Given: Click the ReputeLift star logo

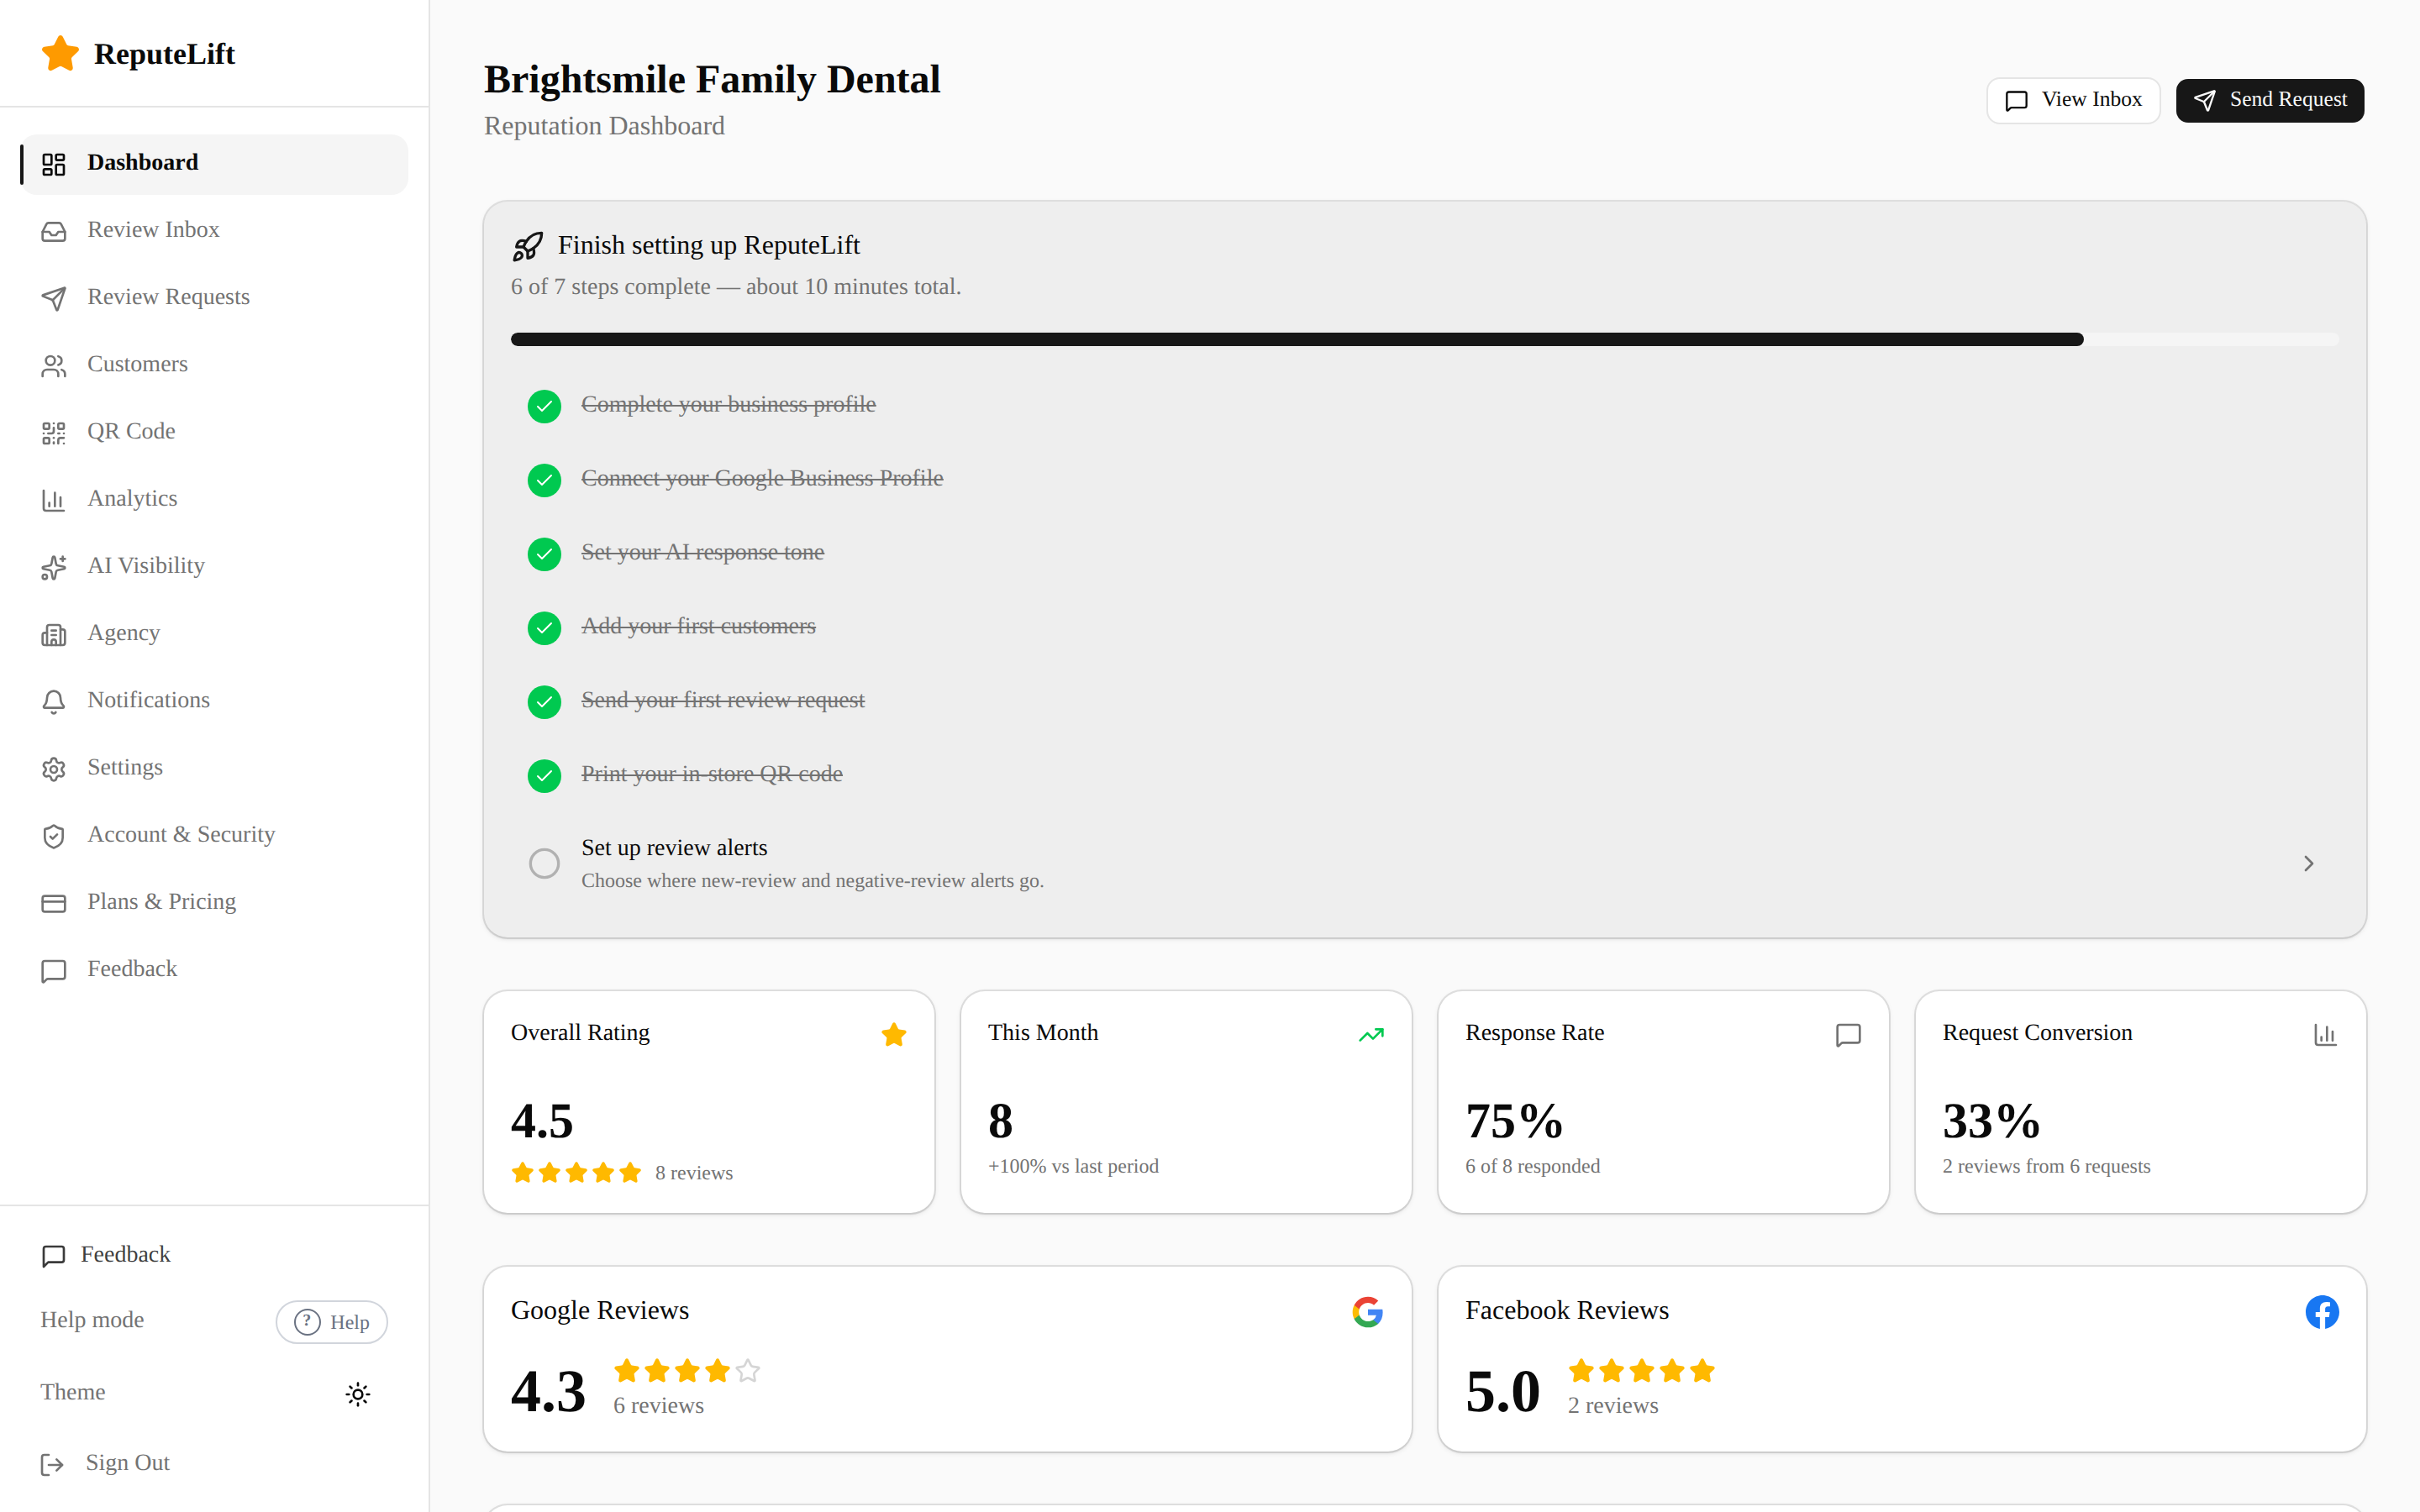Looking at the screenshot, I should (x=60, y=54).
